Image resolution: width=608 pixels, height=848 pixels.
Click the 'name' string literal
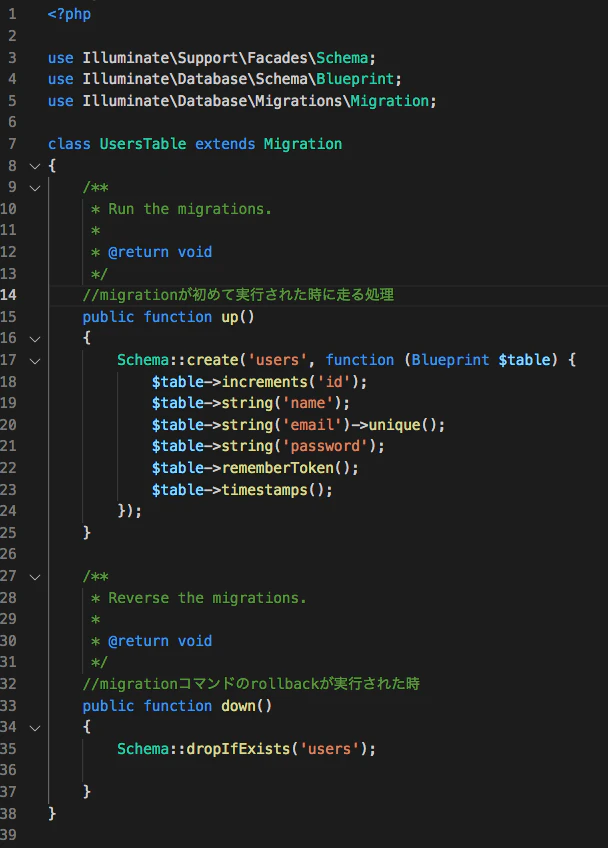point(307,403)
